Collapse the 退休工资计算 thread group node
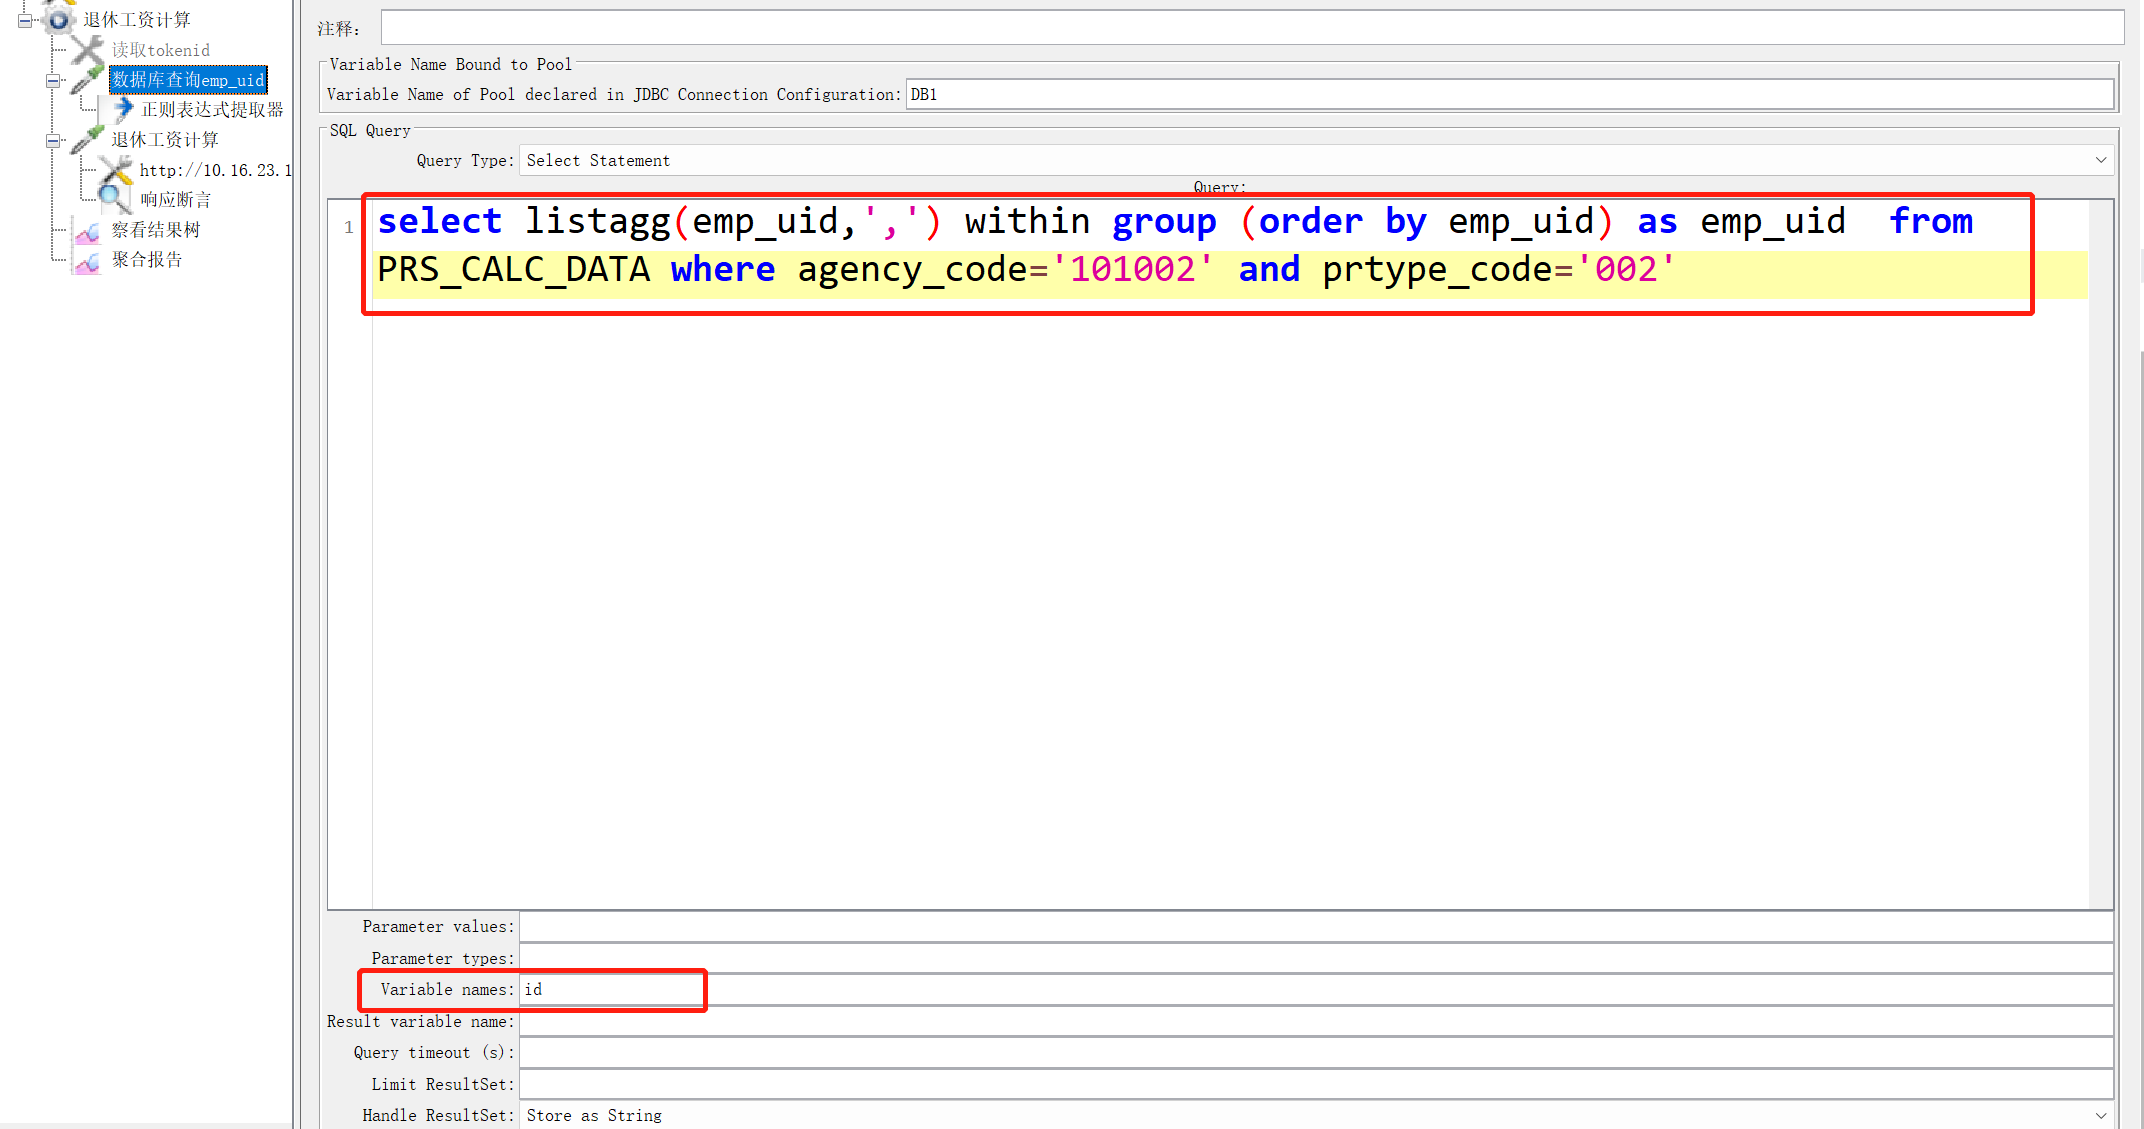This screenshot has height=1129, width=2144. (53, 140)
